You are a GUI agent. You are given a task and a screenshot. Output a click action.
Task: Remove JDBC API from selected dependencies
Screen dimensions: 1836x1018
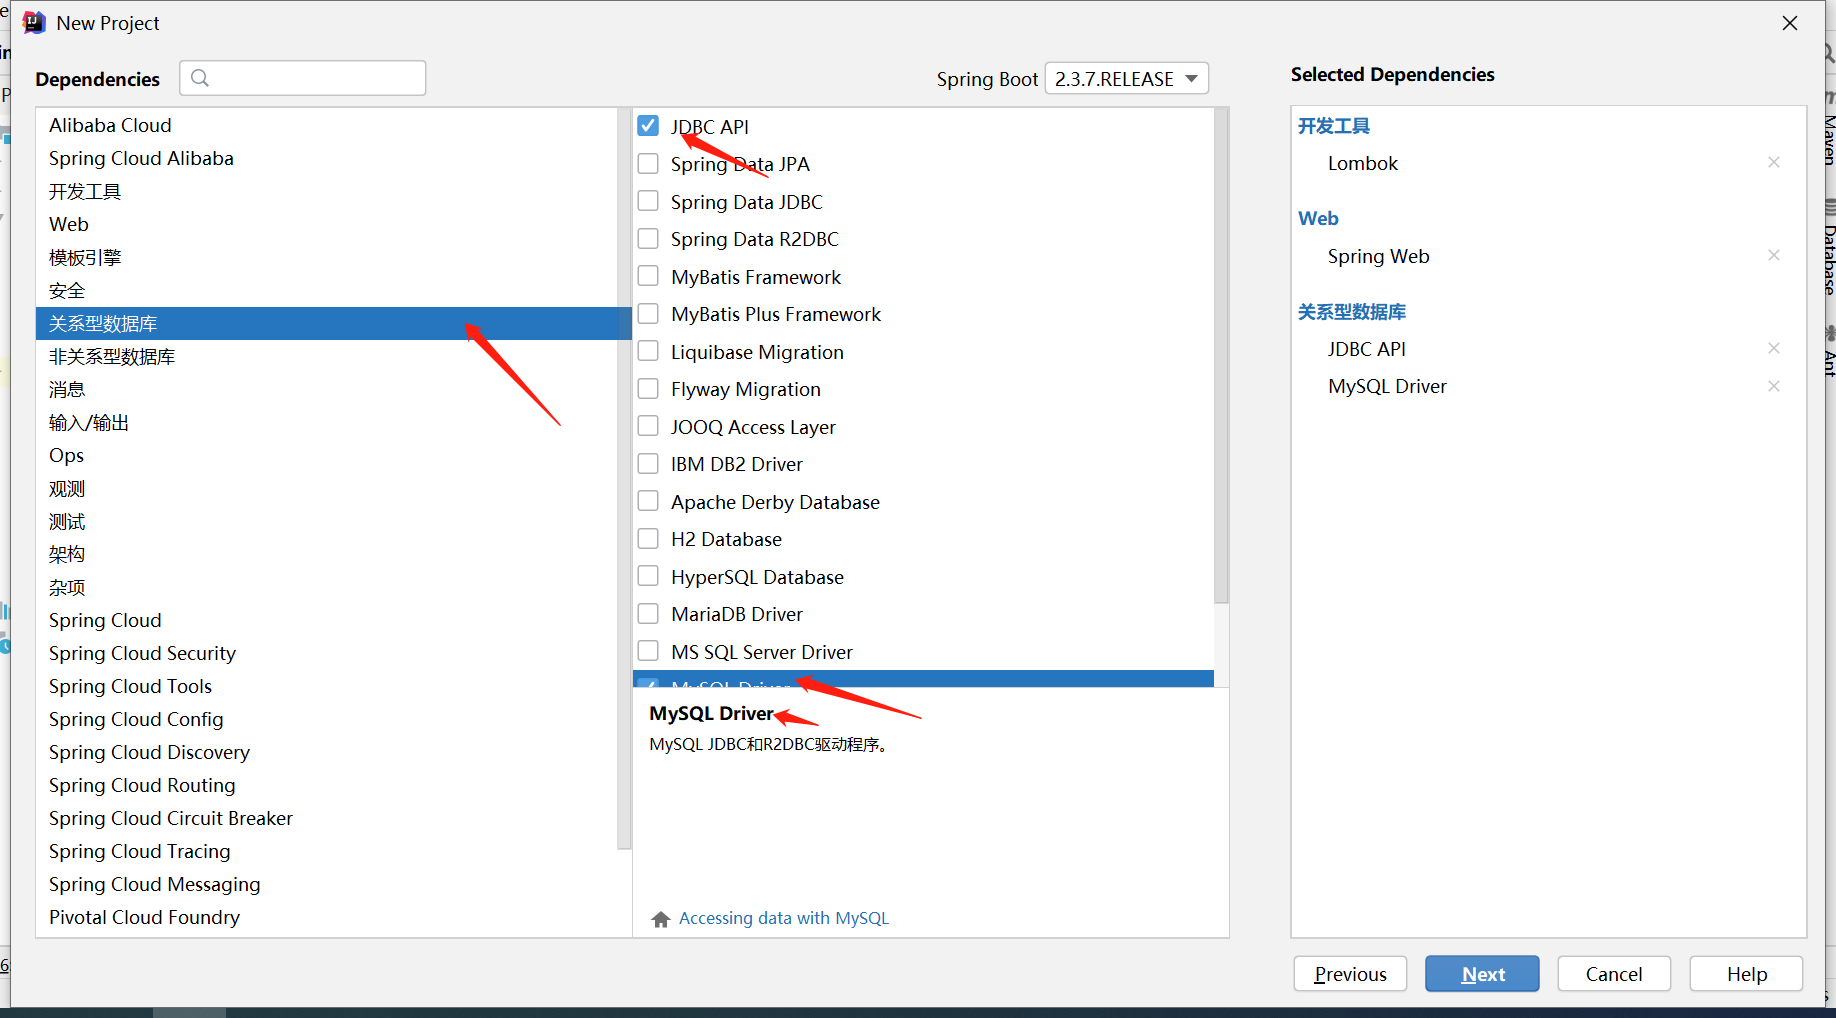(x=1773, y=349)
